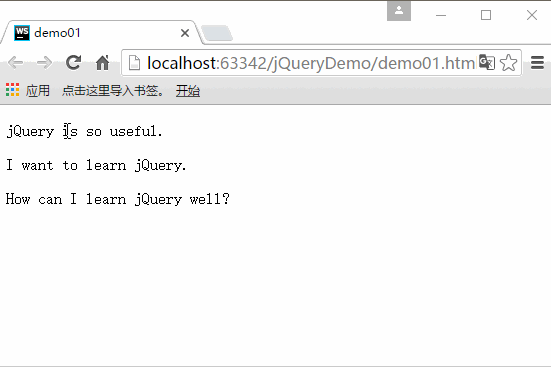Close the demo01 tab
Image resolution: width=551 pixels, height=367 pixels.
(x=185, y=33)
